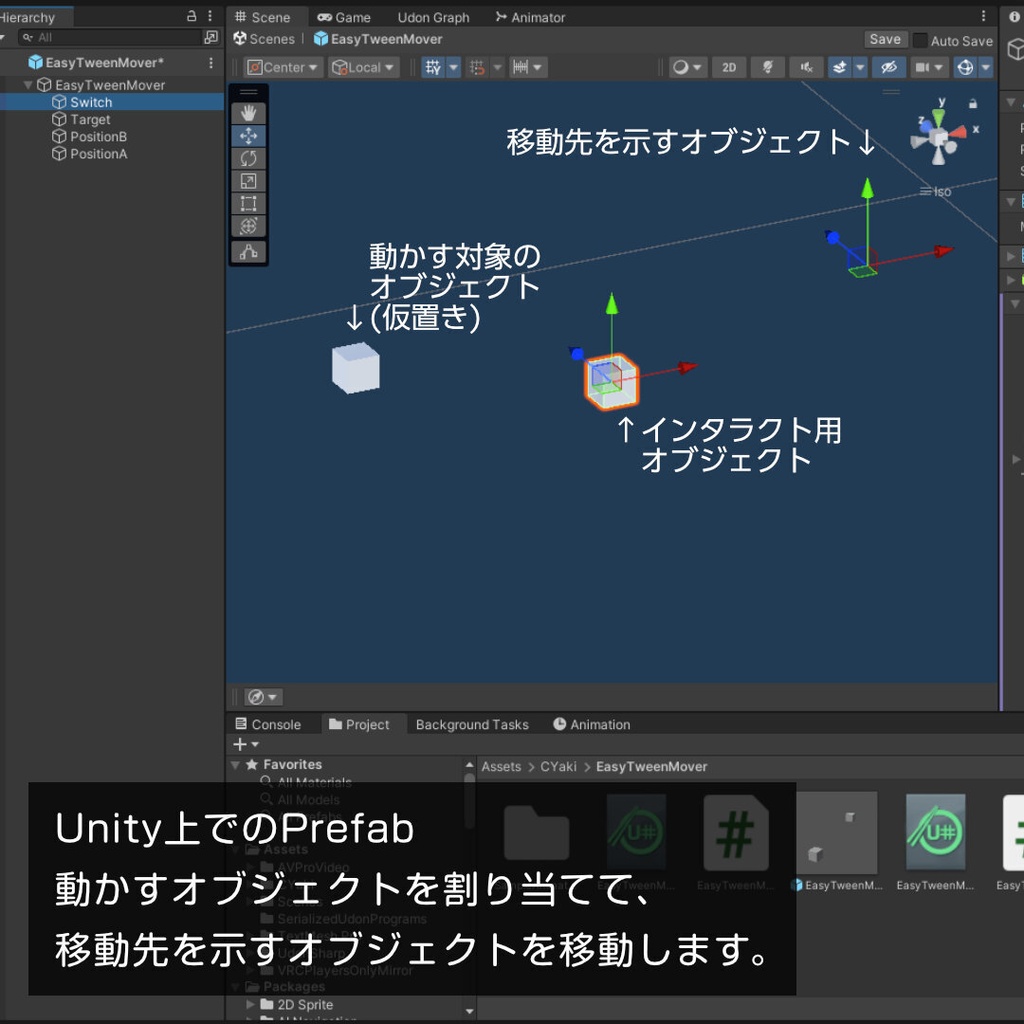Click the Hierarchy search field
Screen dimensions: 1024x1024
pos(110,37)
